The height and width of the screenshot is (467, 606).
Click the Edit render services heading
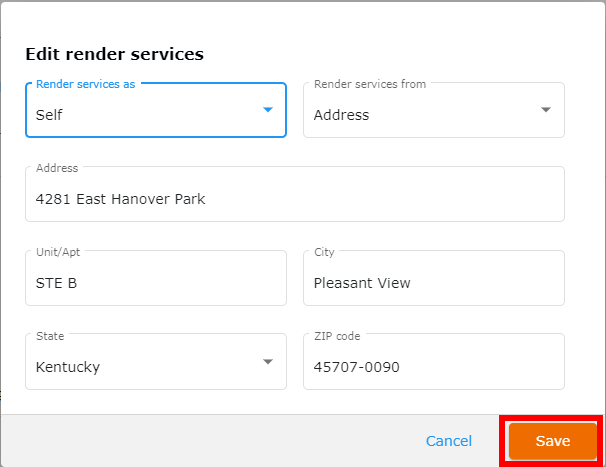[x=114, y=54]
